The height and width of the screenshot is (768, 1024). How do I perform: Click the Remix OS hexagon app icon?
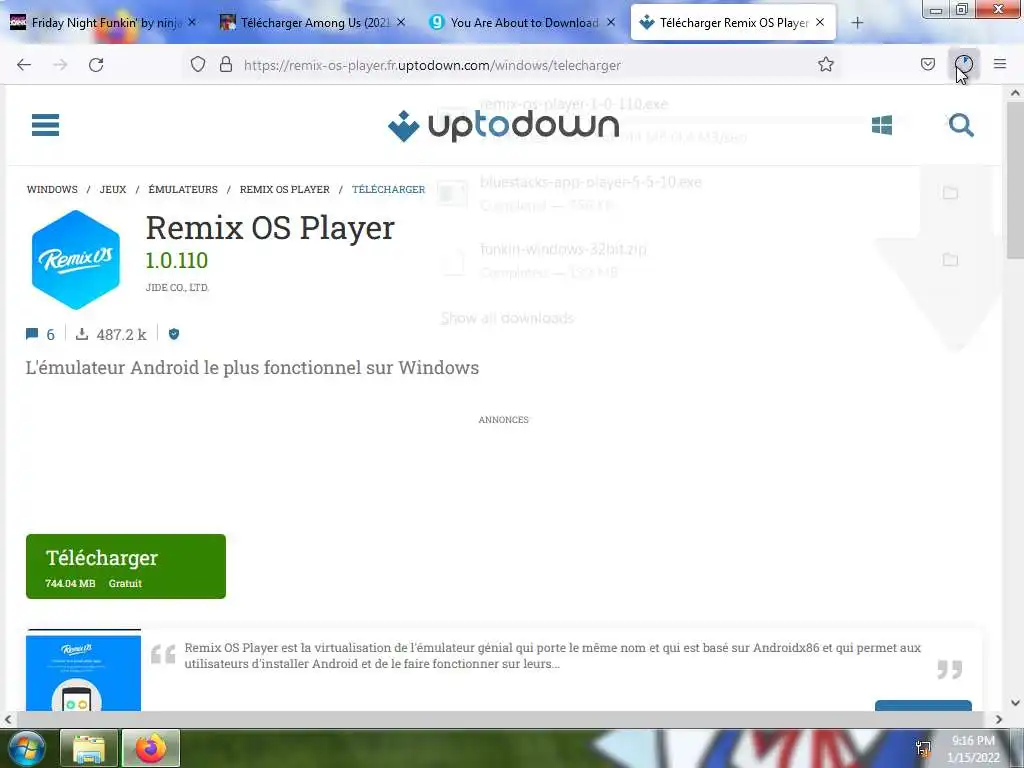coord(76,259)
